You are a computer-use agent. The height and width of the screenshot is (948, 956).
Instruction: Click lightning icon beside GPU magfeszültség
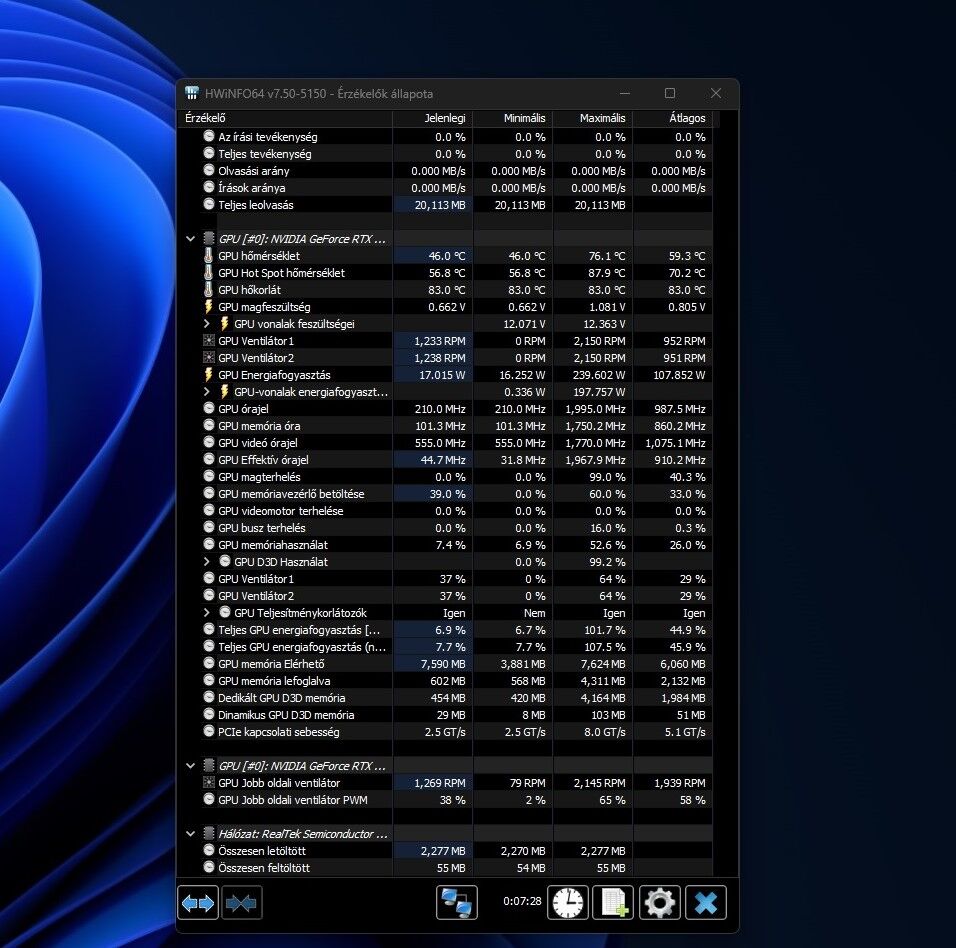[209, 307]
